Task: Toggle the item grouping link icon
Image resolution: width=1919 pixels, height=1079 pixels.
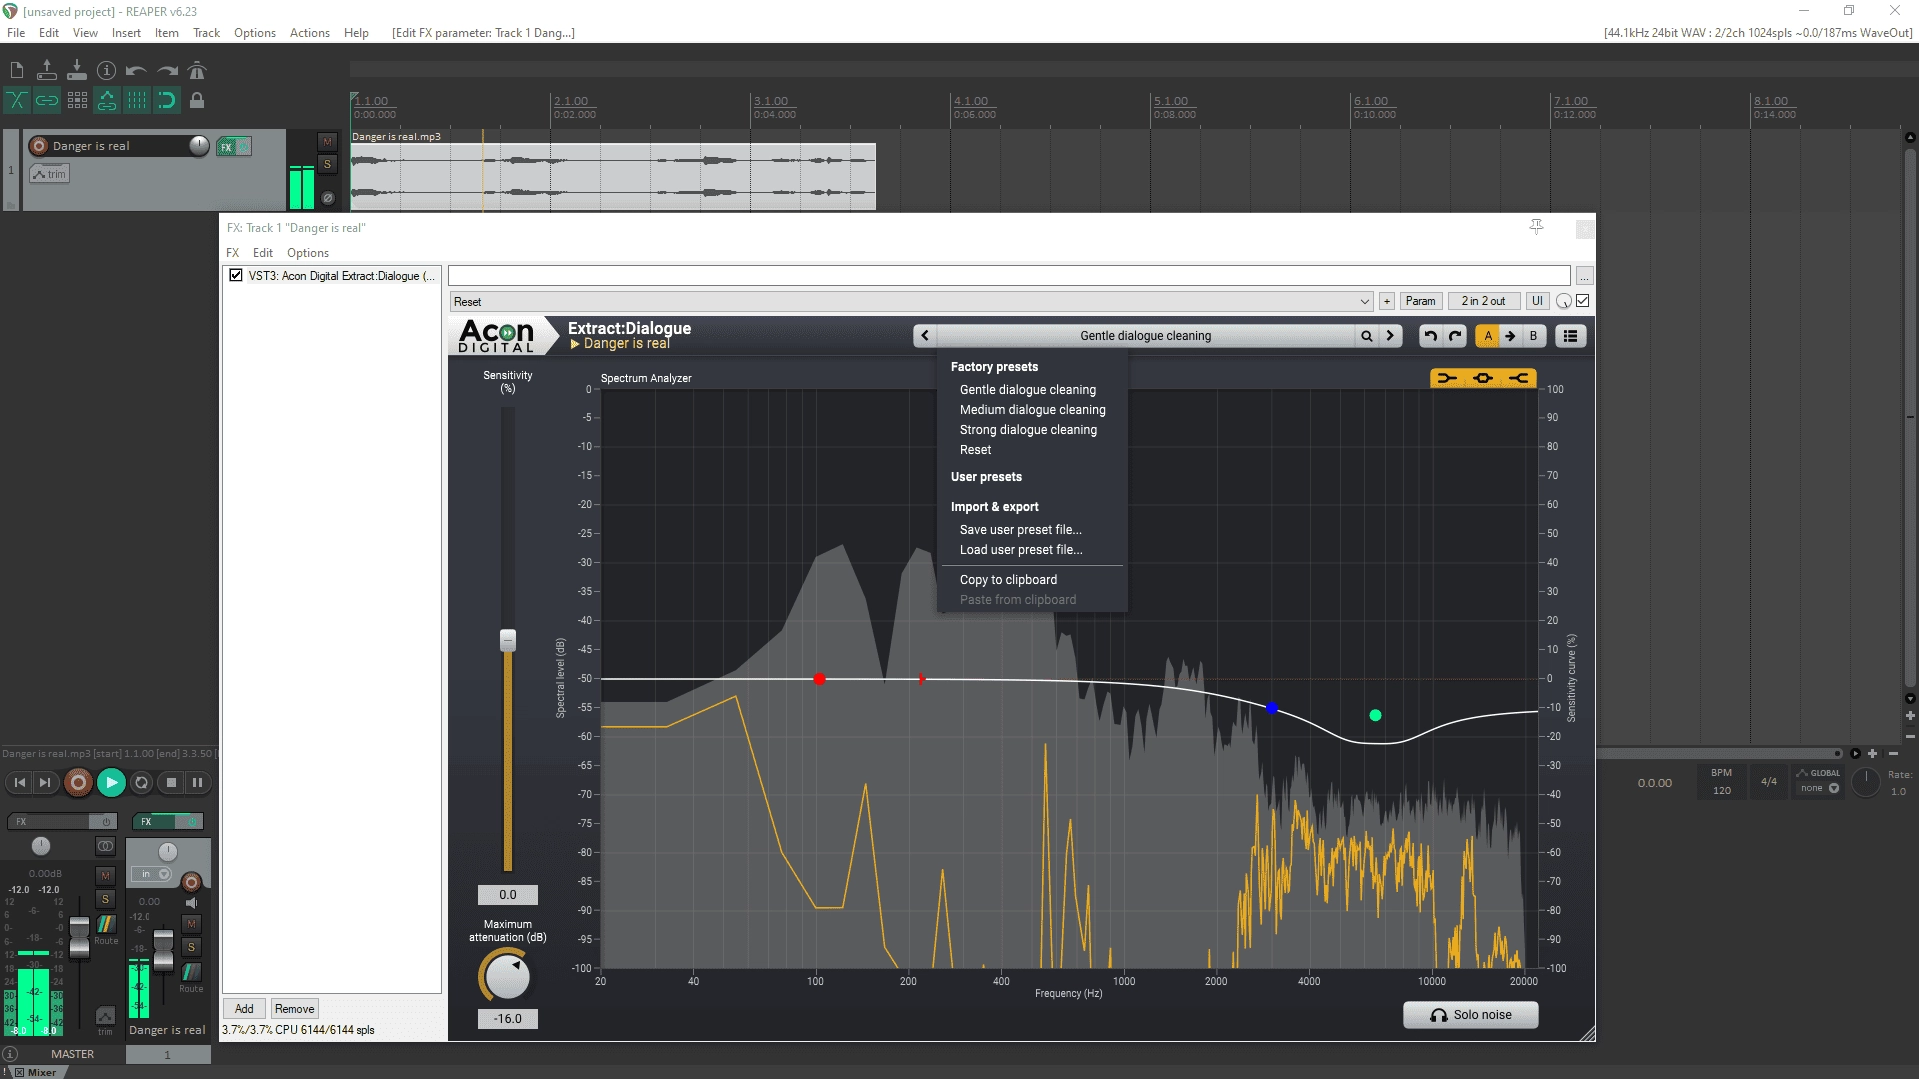Action: click(47, 100)
